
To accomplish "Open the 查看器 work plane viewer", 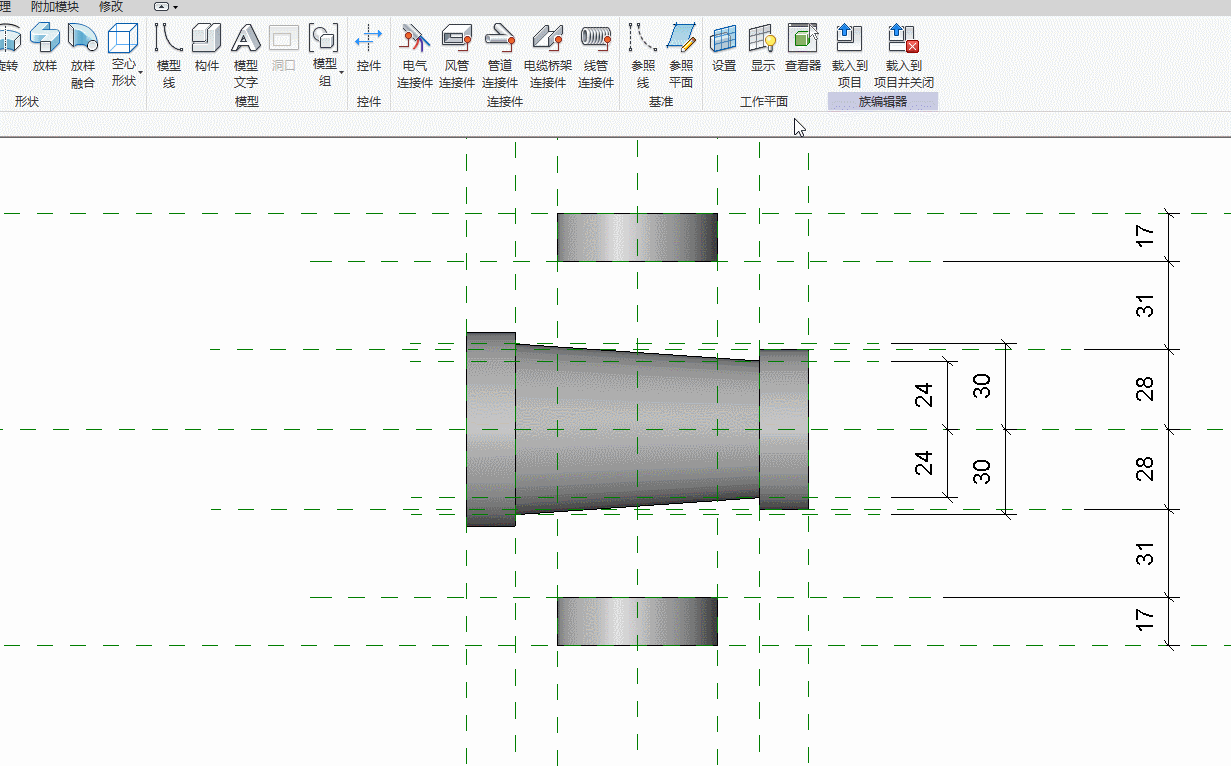I will tap(803, 48).
